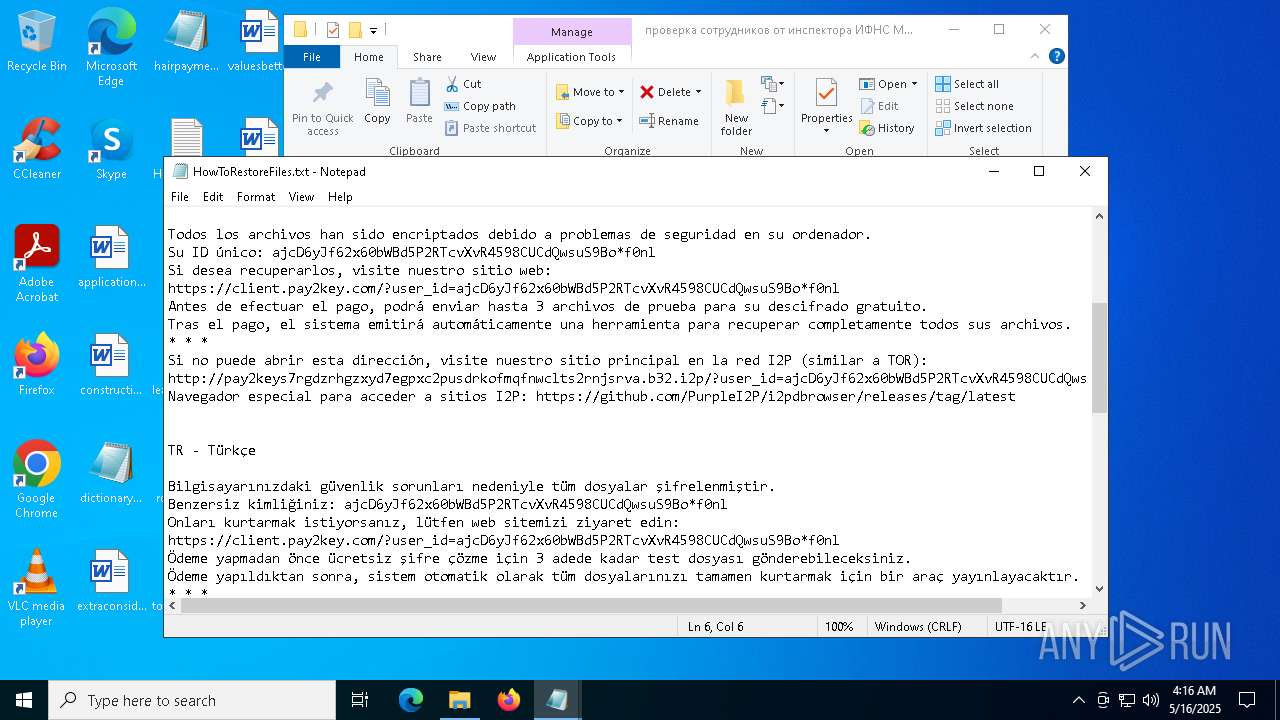1280x720 pixels.
Task: Click Copy path in Clipboard group
Action: [480, 106]
